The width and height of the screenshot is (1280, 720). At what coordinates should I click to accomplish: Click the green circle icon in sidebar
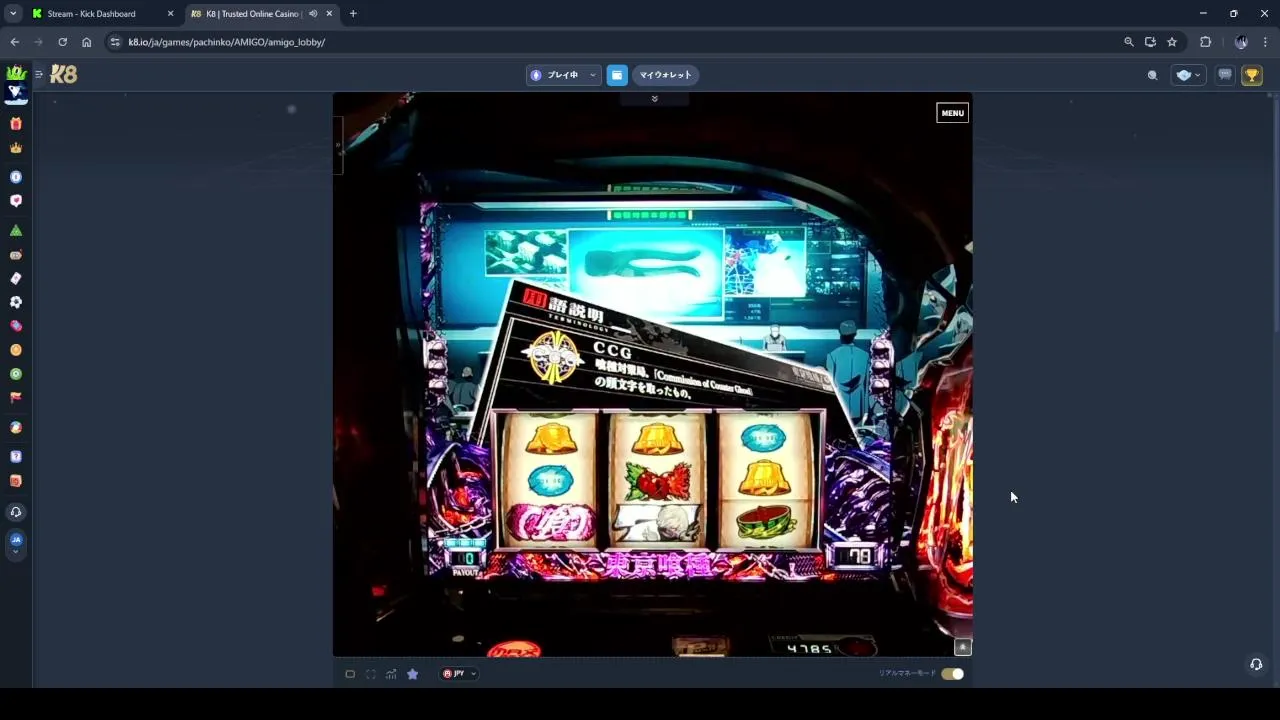(16, 374)
